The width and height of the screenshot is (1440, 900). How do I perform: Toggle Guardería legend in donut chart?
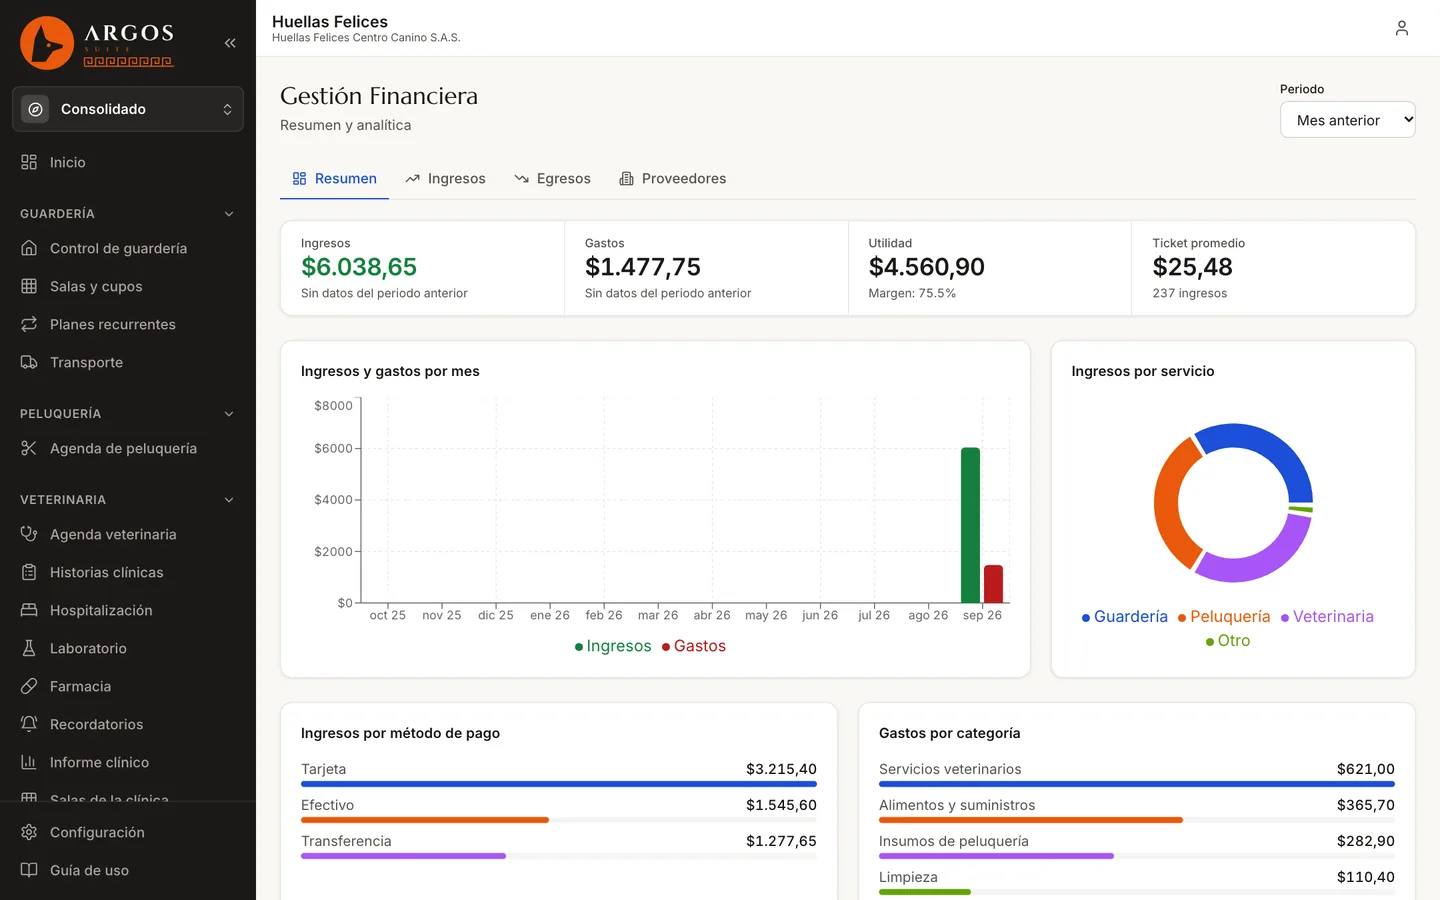(x=1125, y=617)
